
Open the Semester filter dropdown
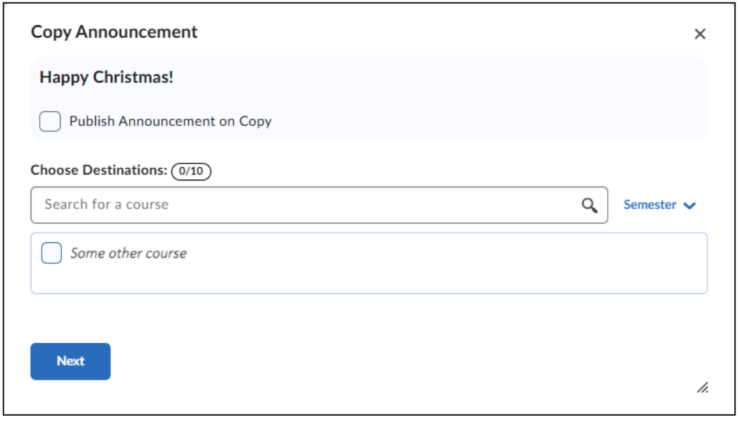click(x=659, y=205)
